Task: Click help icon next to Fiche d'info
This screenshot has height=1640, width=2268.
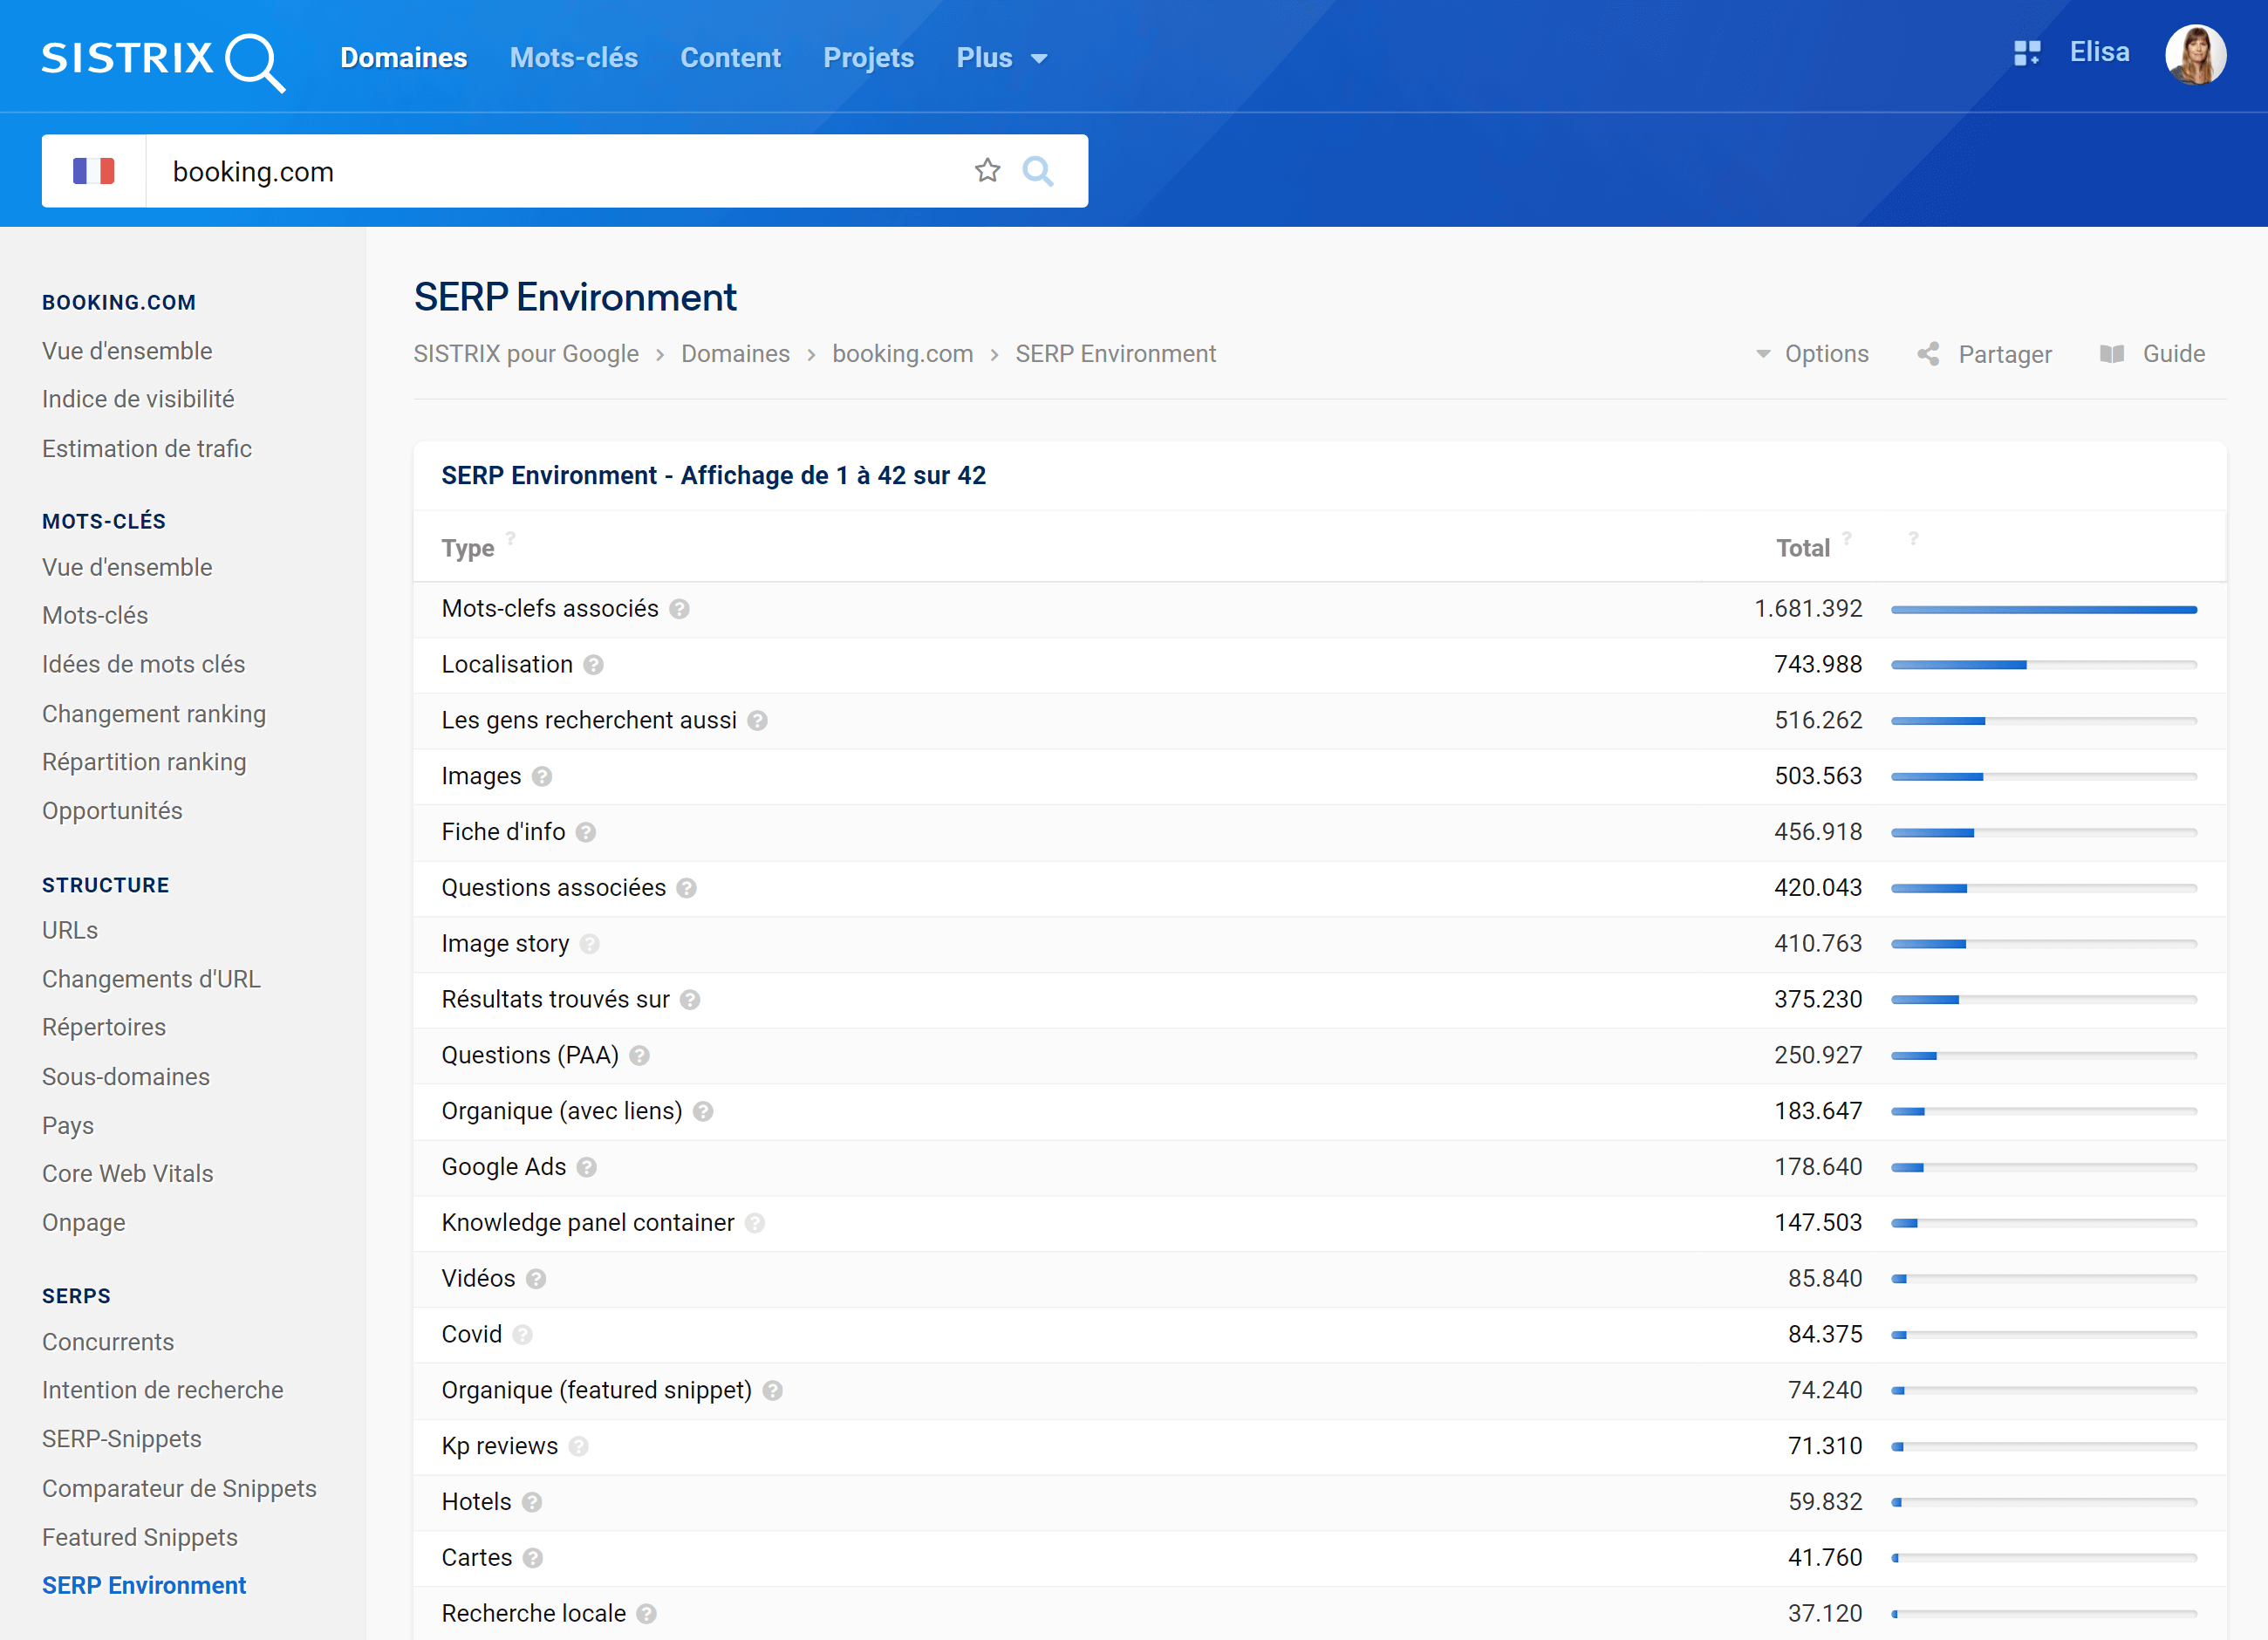Action: (x=586, y=832)
